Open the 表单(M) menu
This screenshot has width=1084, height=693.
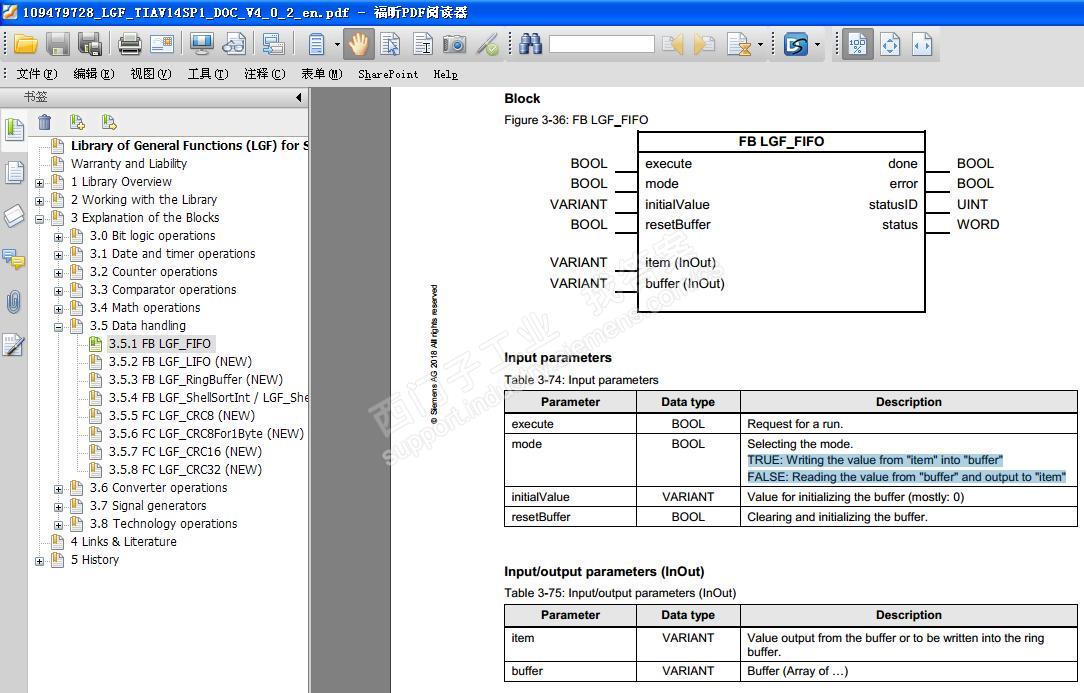click(321, 74)
